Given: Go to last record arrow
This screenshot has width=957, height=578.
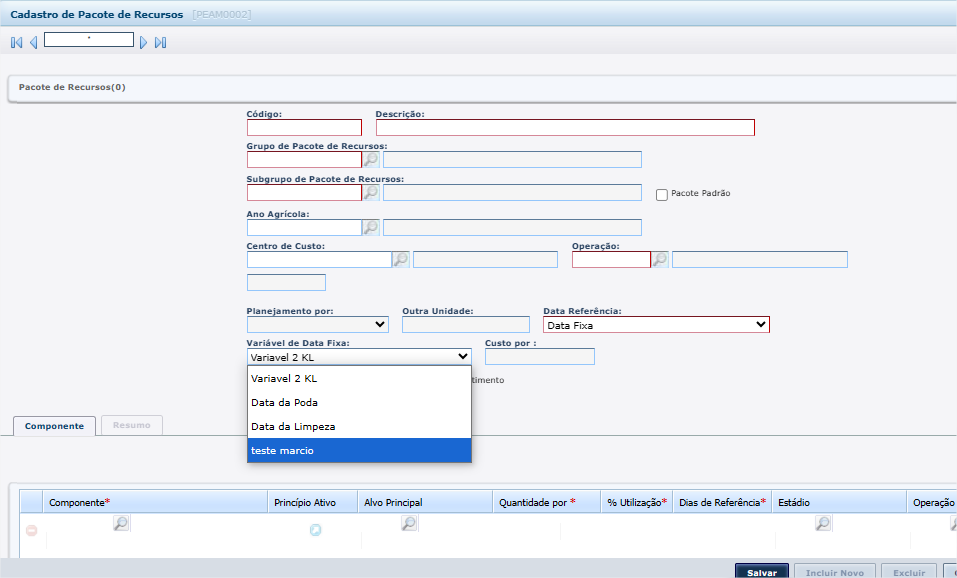Looking at the screenshot, I should click(161, 42).
